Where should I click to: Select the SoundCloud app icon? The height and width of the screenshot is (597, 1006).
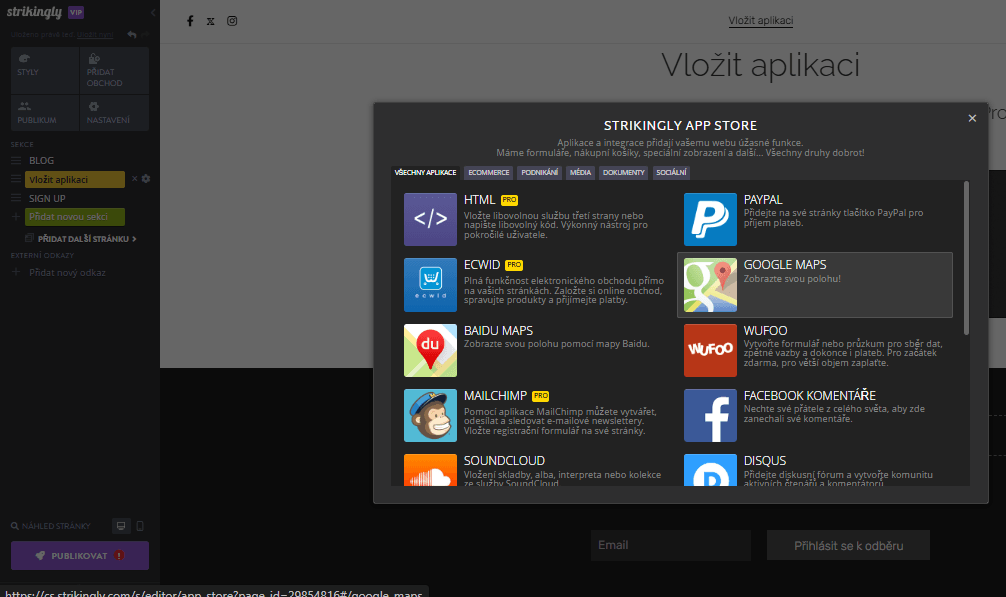click(x=431, y=470)
